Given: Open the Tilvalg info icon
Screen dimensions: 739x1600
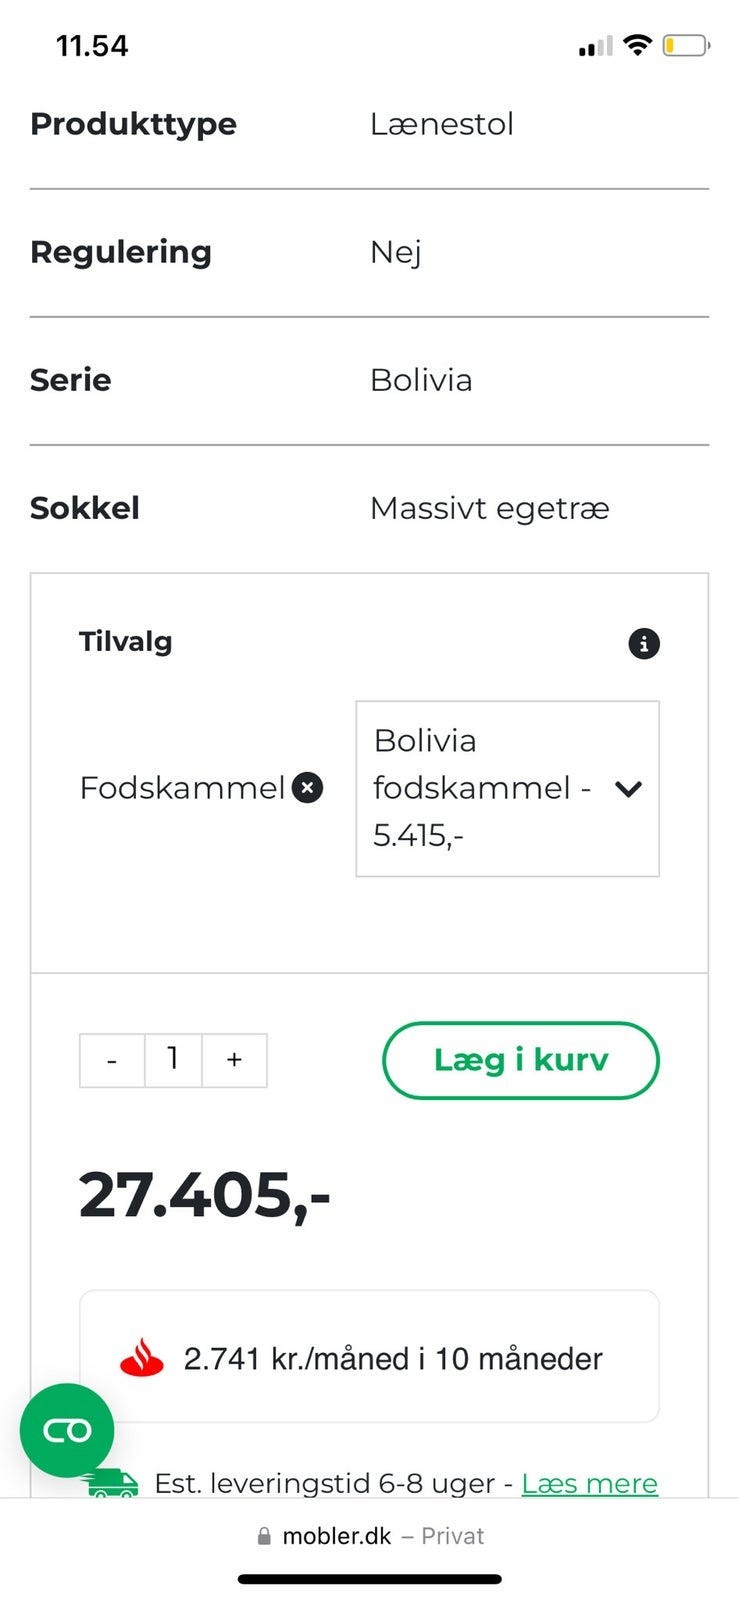Looking at the screenshot, I should [643, 644].
